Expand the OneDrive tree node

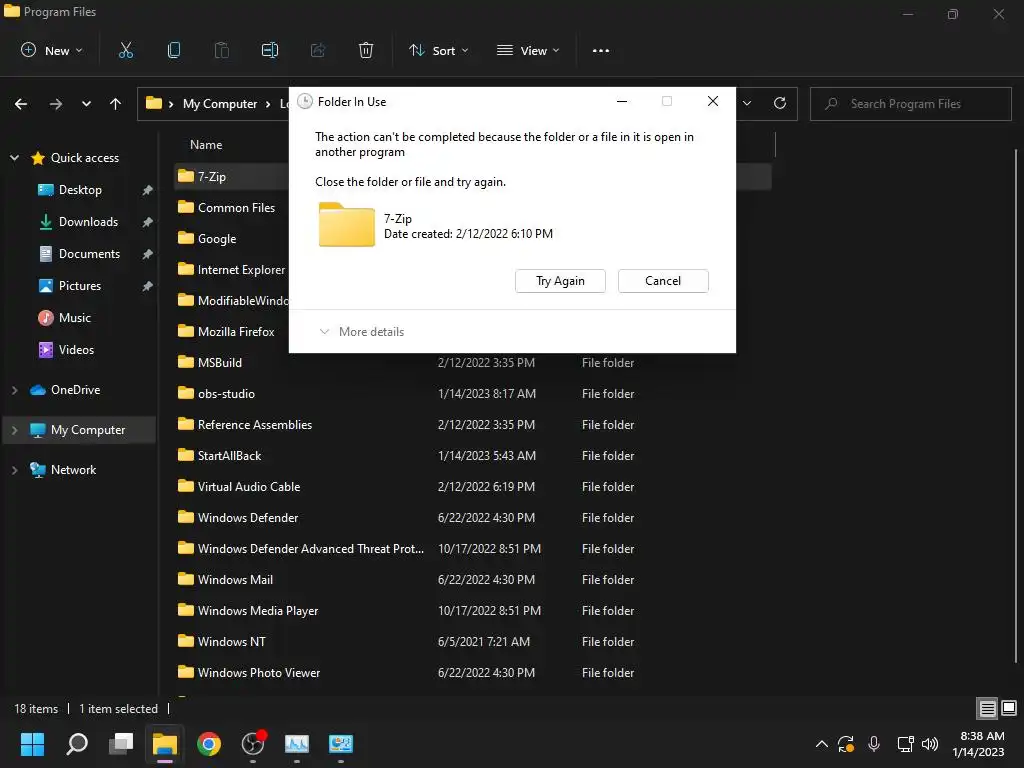click(14, 390)
